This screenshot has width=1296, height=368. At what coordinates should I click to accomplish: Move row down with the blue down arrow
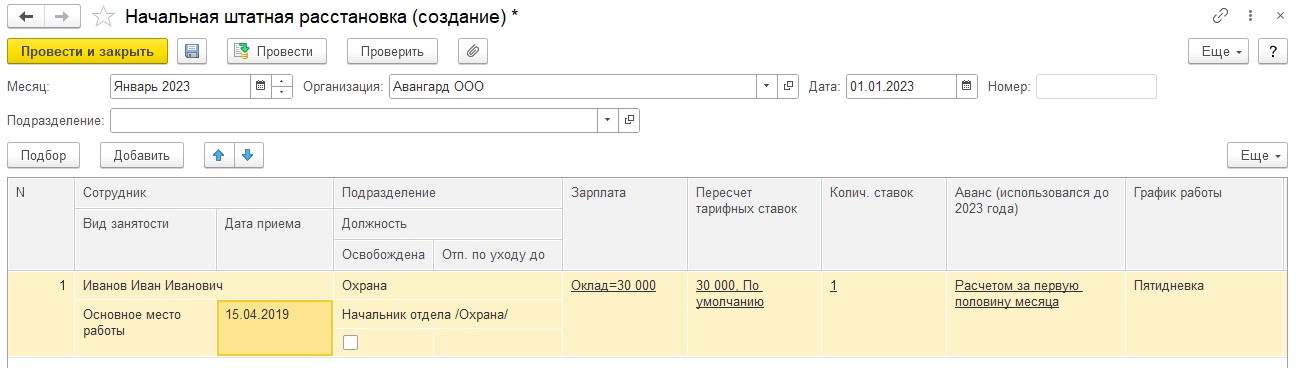[x=248, y=155]
